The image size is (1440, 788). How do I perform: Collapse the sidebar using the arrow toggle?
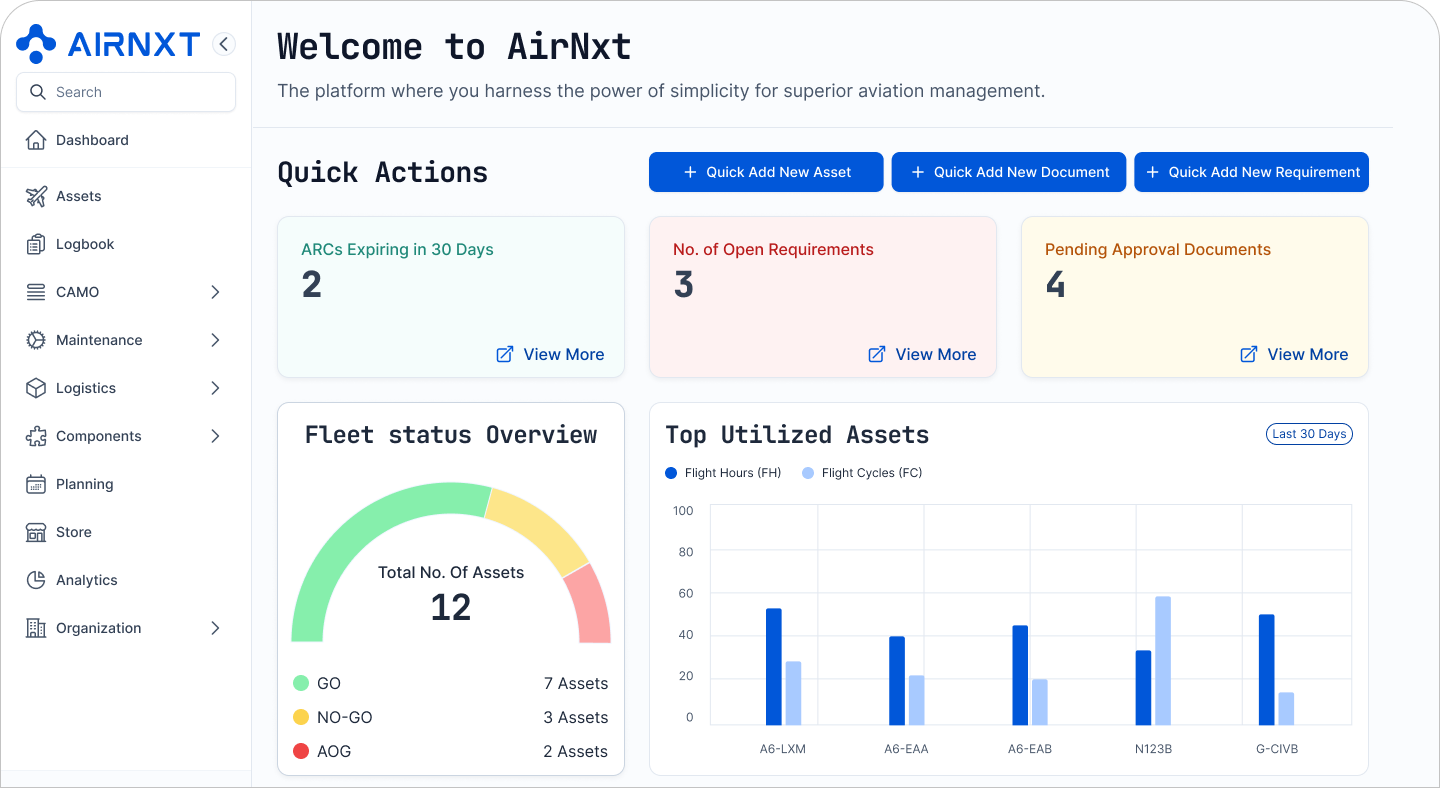(223, 43)
